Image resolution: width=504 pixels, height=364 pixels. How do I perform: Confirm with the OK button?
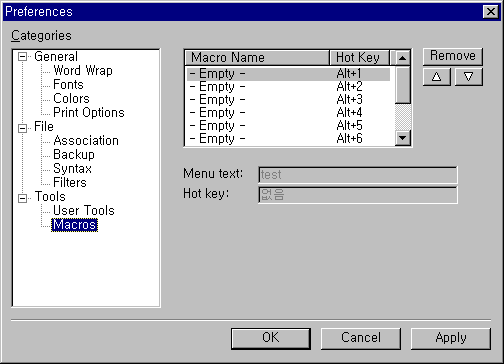(271, 338)
